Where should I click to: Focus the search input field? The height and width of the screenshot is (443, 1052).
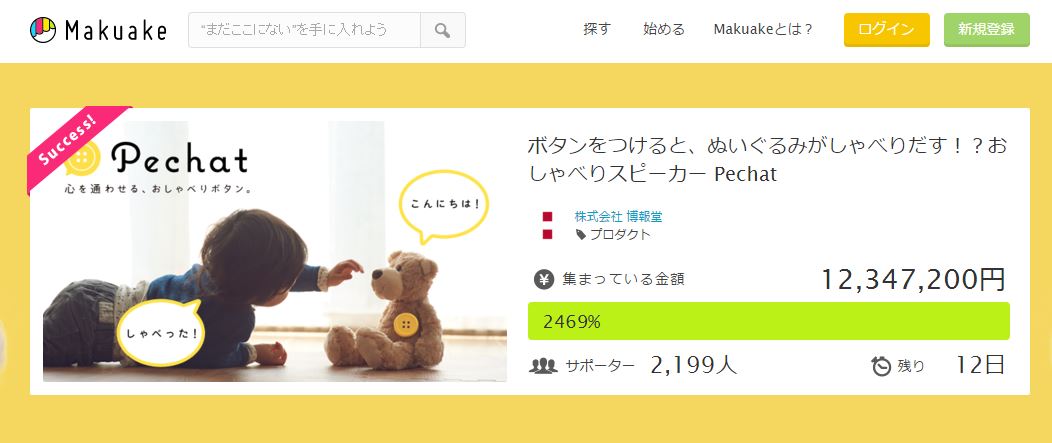coord(305,30)
